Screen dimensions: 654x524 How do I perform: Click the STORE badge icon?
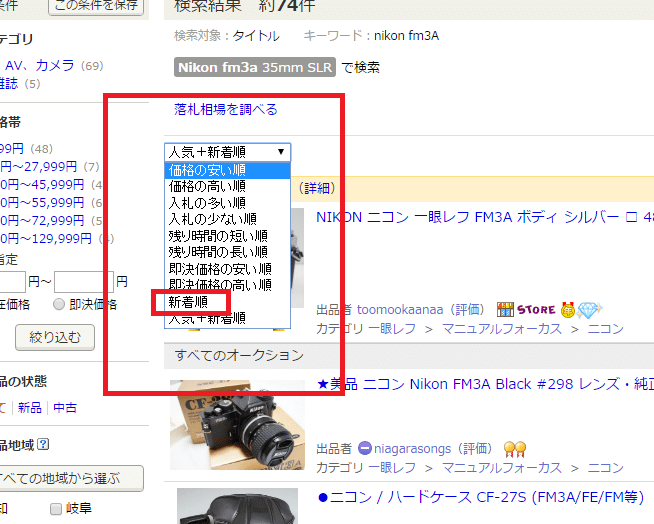(526, 310)
